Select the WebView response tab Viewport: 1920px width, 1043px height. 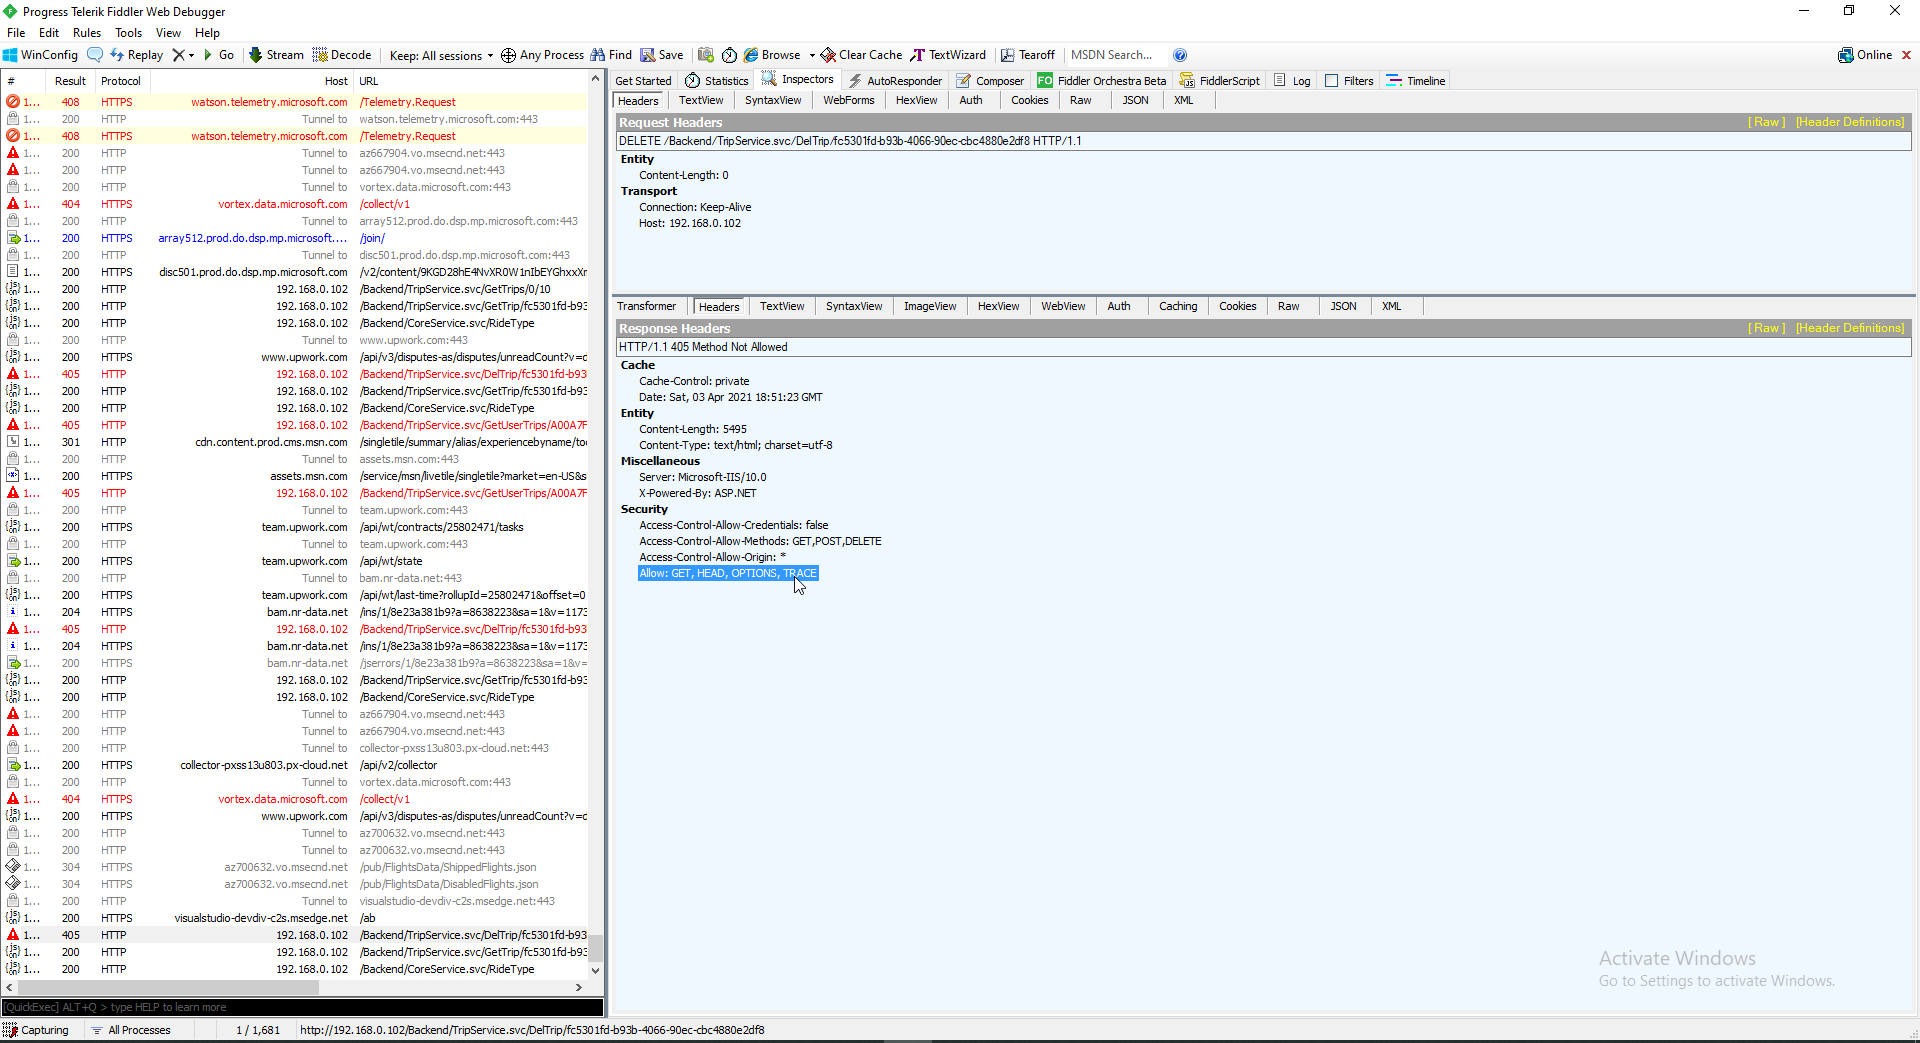1063,306
